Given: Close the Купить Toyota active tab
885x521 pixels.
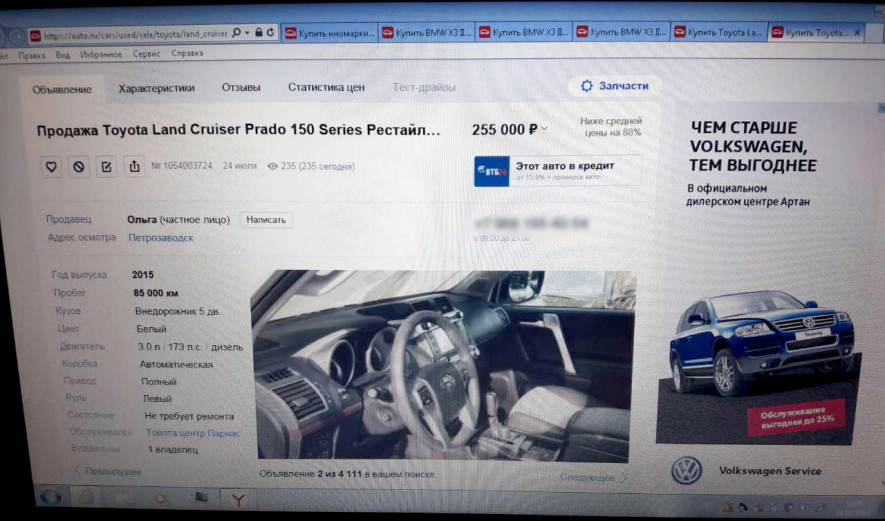Looking at the screenshot, I should [857, 33].
